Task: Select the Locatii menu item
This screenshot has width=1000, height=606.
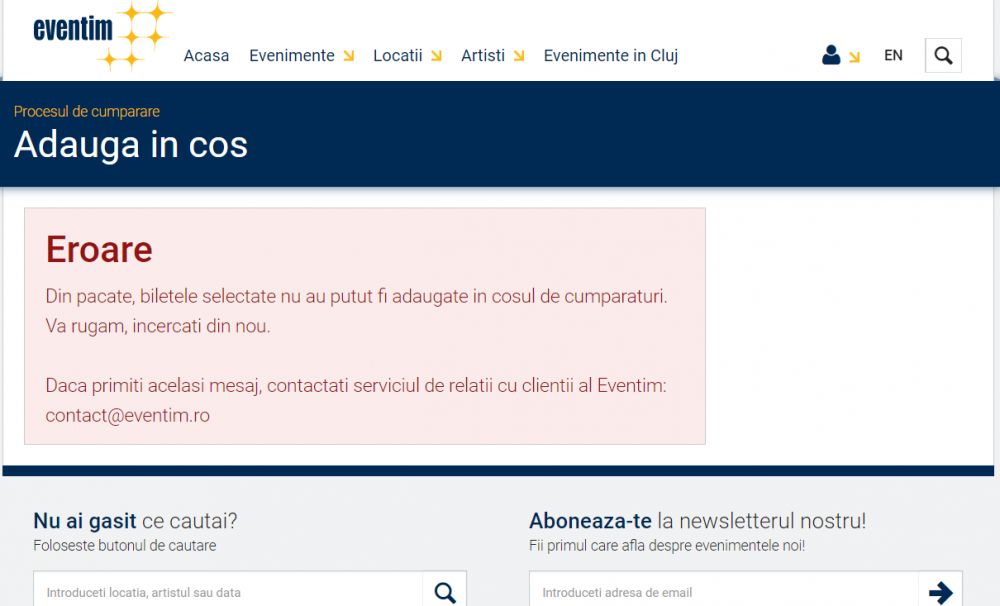Action: (x=397, y=56)
